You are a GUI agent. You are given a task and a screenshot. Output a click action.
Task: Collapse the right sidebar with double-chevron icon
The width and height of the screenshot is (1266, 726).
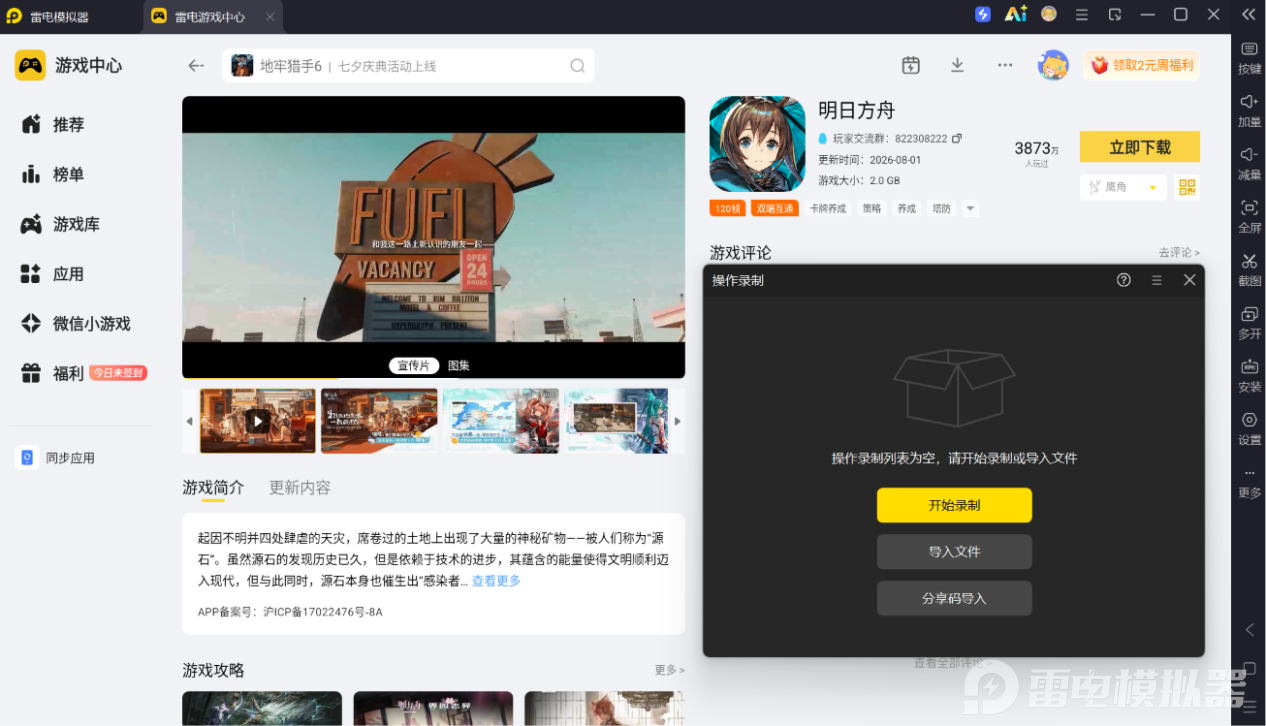1248,15
